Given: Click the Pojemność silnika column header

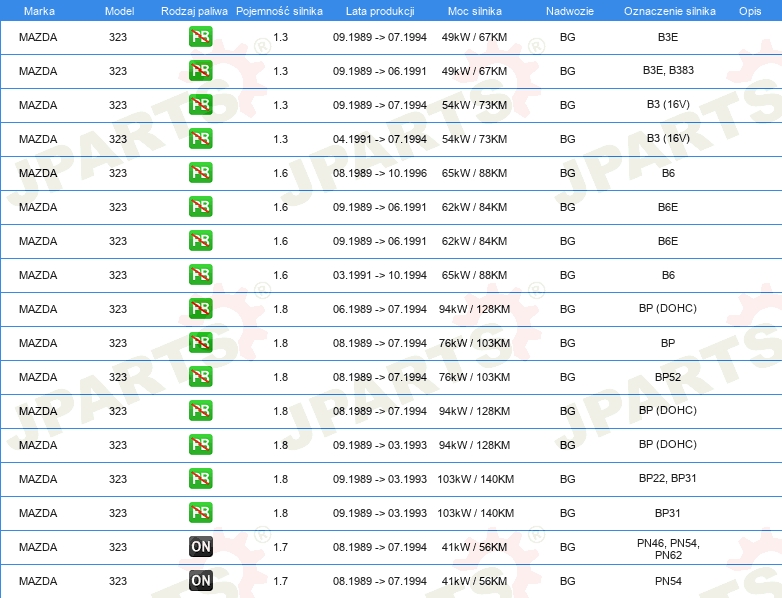Looking at the screenshot, I should pos(279,11).
